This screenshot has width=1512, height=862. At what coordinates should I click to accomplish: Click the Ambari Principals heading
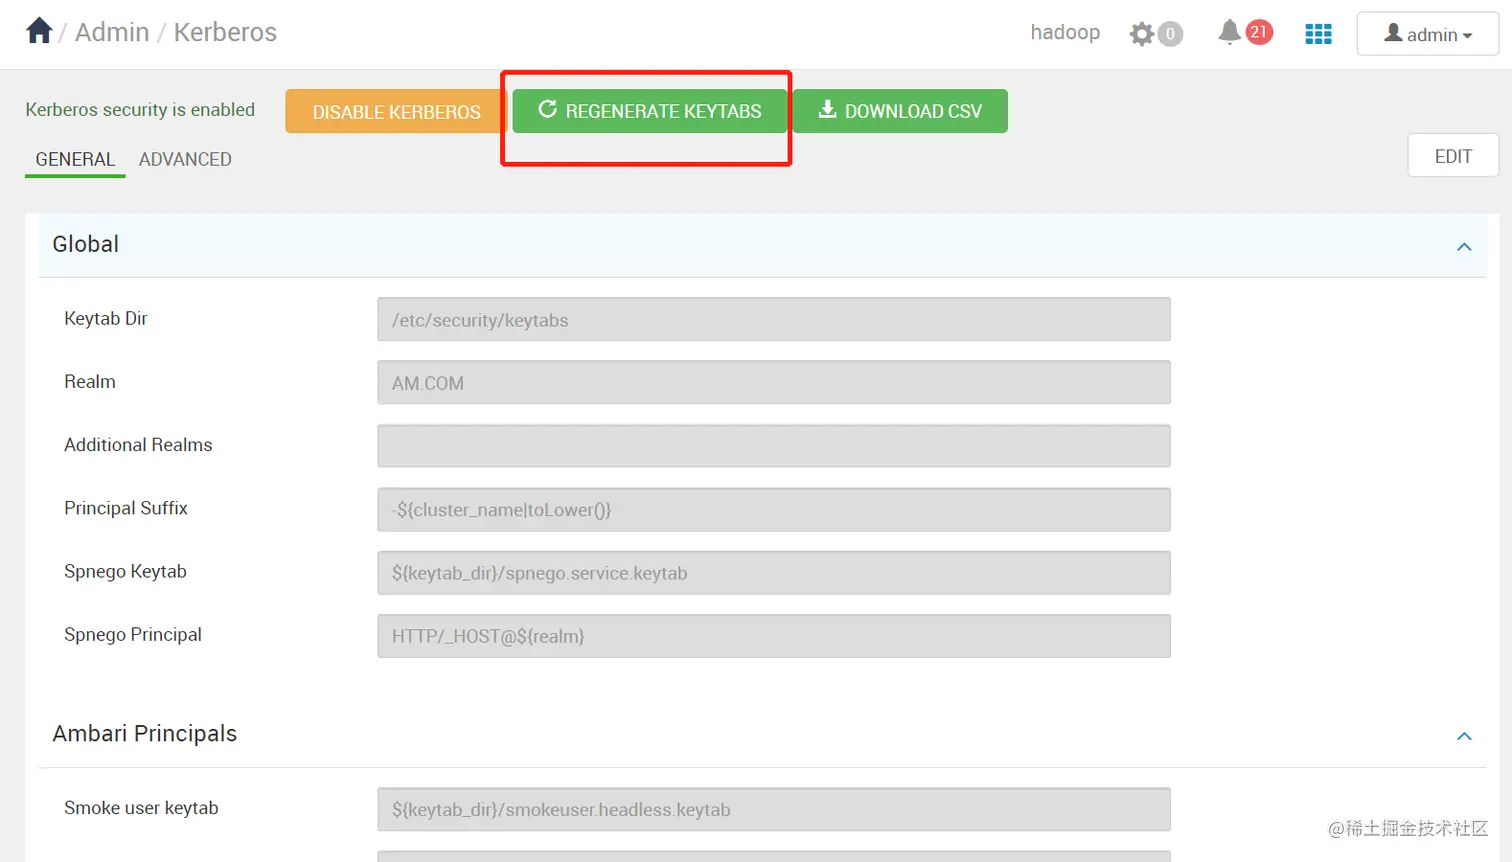(x=145, y=733)
